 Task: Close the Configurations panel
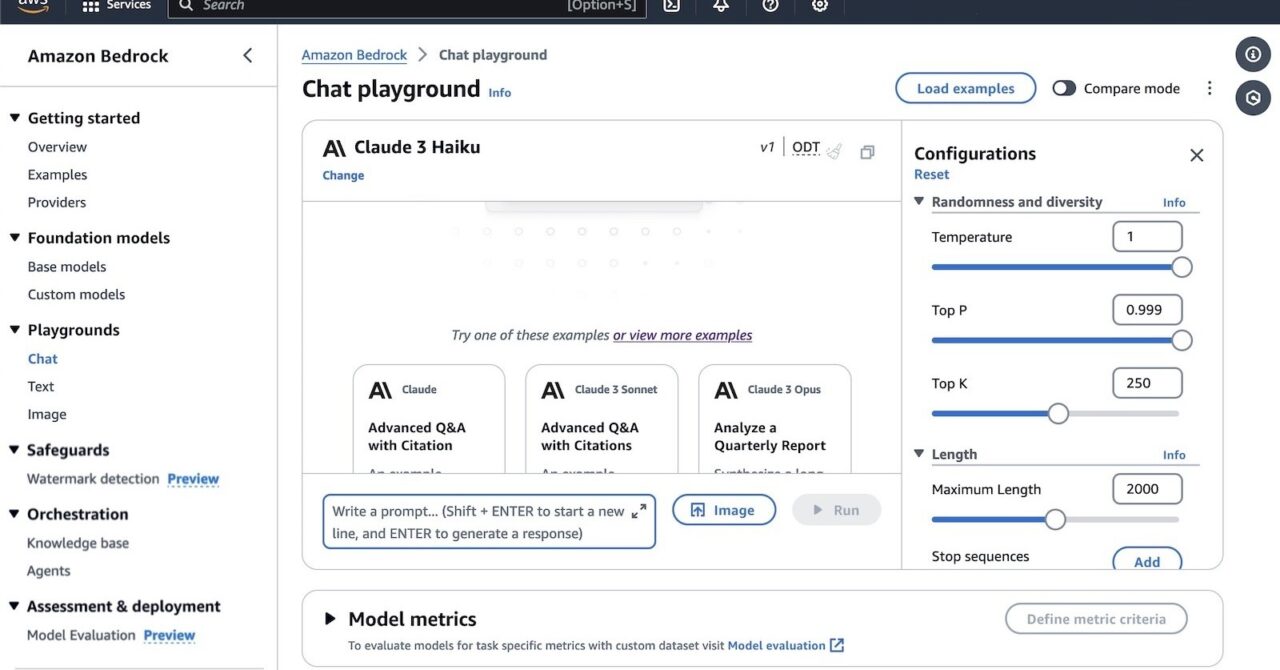pyautogui.click(x=1196, y=155)
